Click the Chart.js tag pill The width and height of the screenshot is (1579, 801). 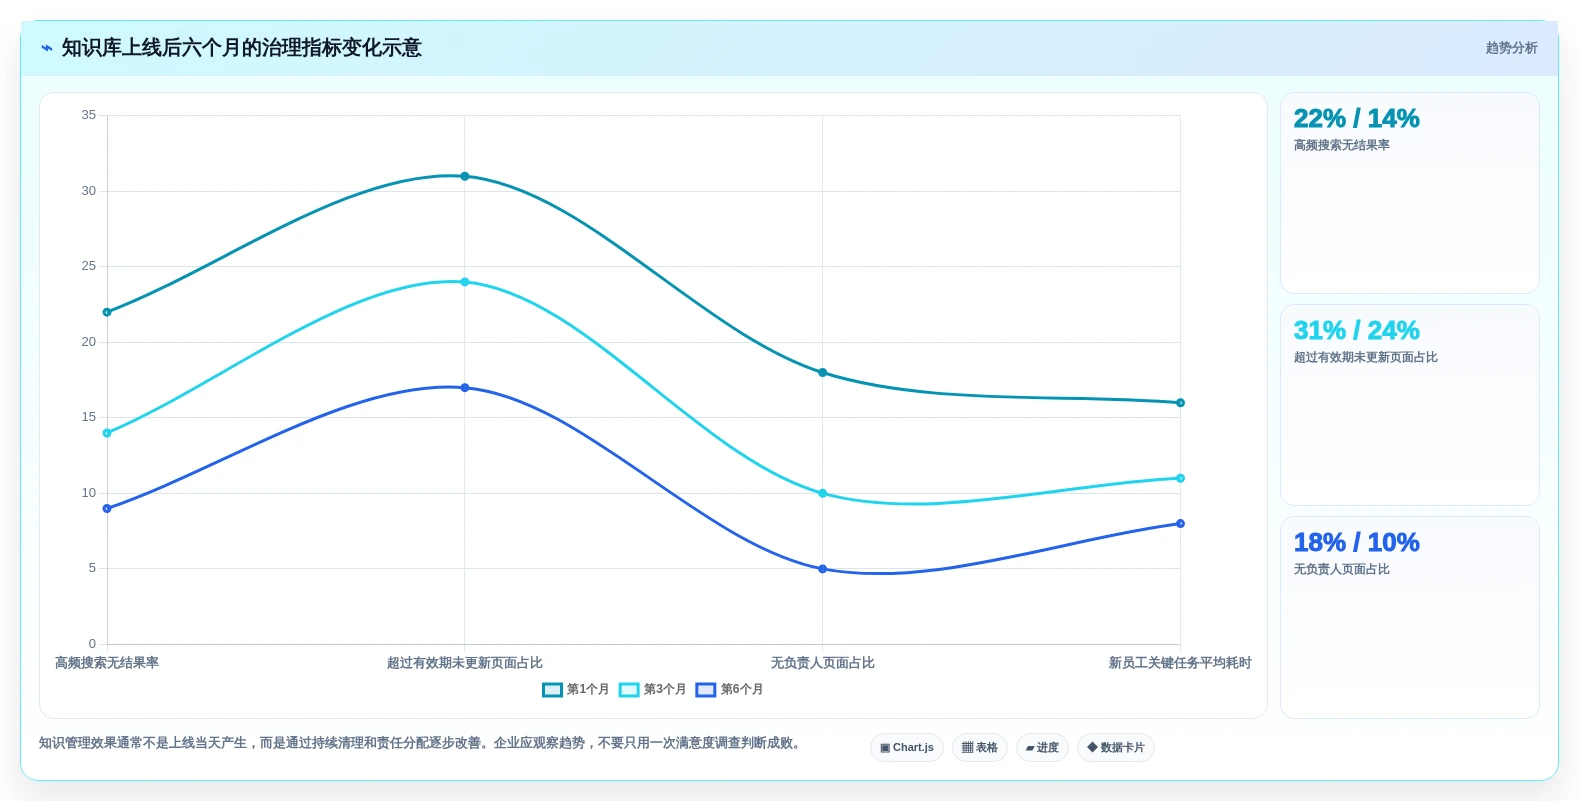(x=907, y=748)
